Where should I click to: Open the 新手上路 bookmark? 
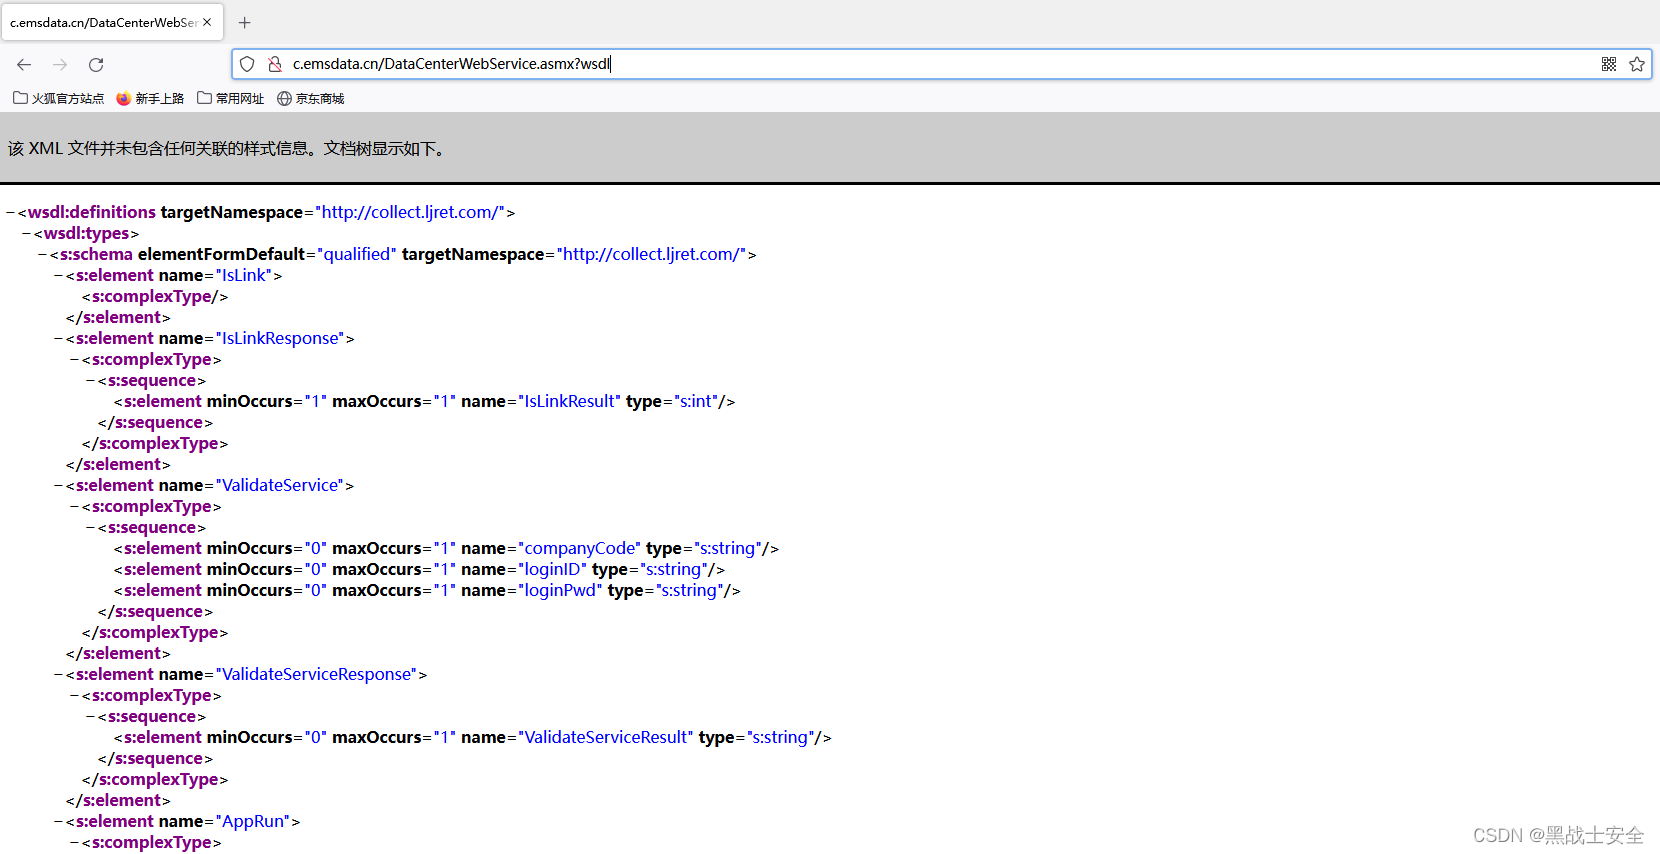pos(150,98)
